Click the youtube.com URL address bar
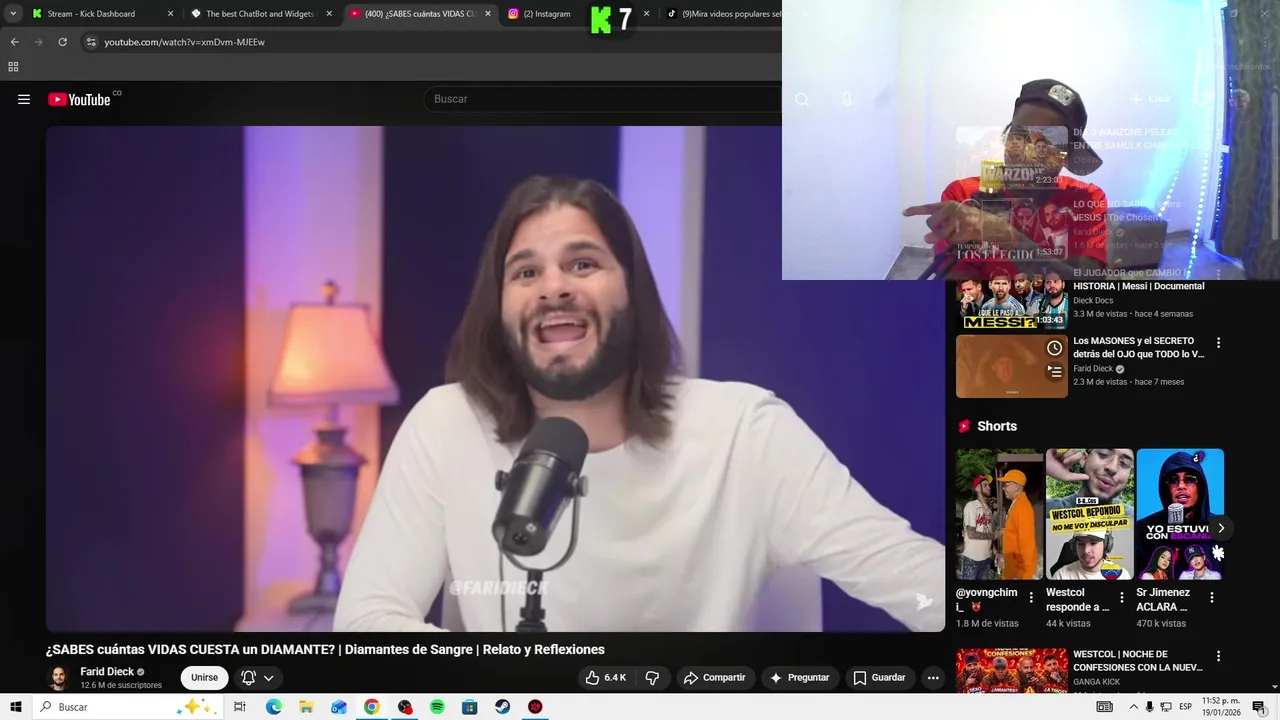Viewport: 1280px width, 720px height. coord(184,42)
